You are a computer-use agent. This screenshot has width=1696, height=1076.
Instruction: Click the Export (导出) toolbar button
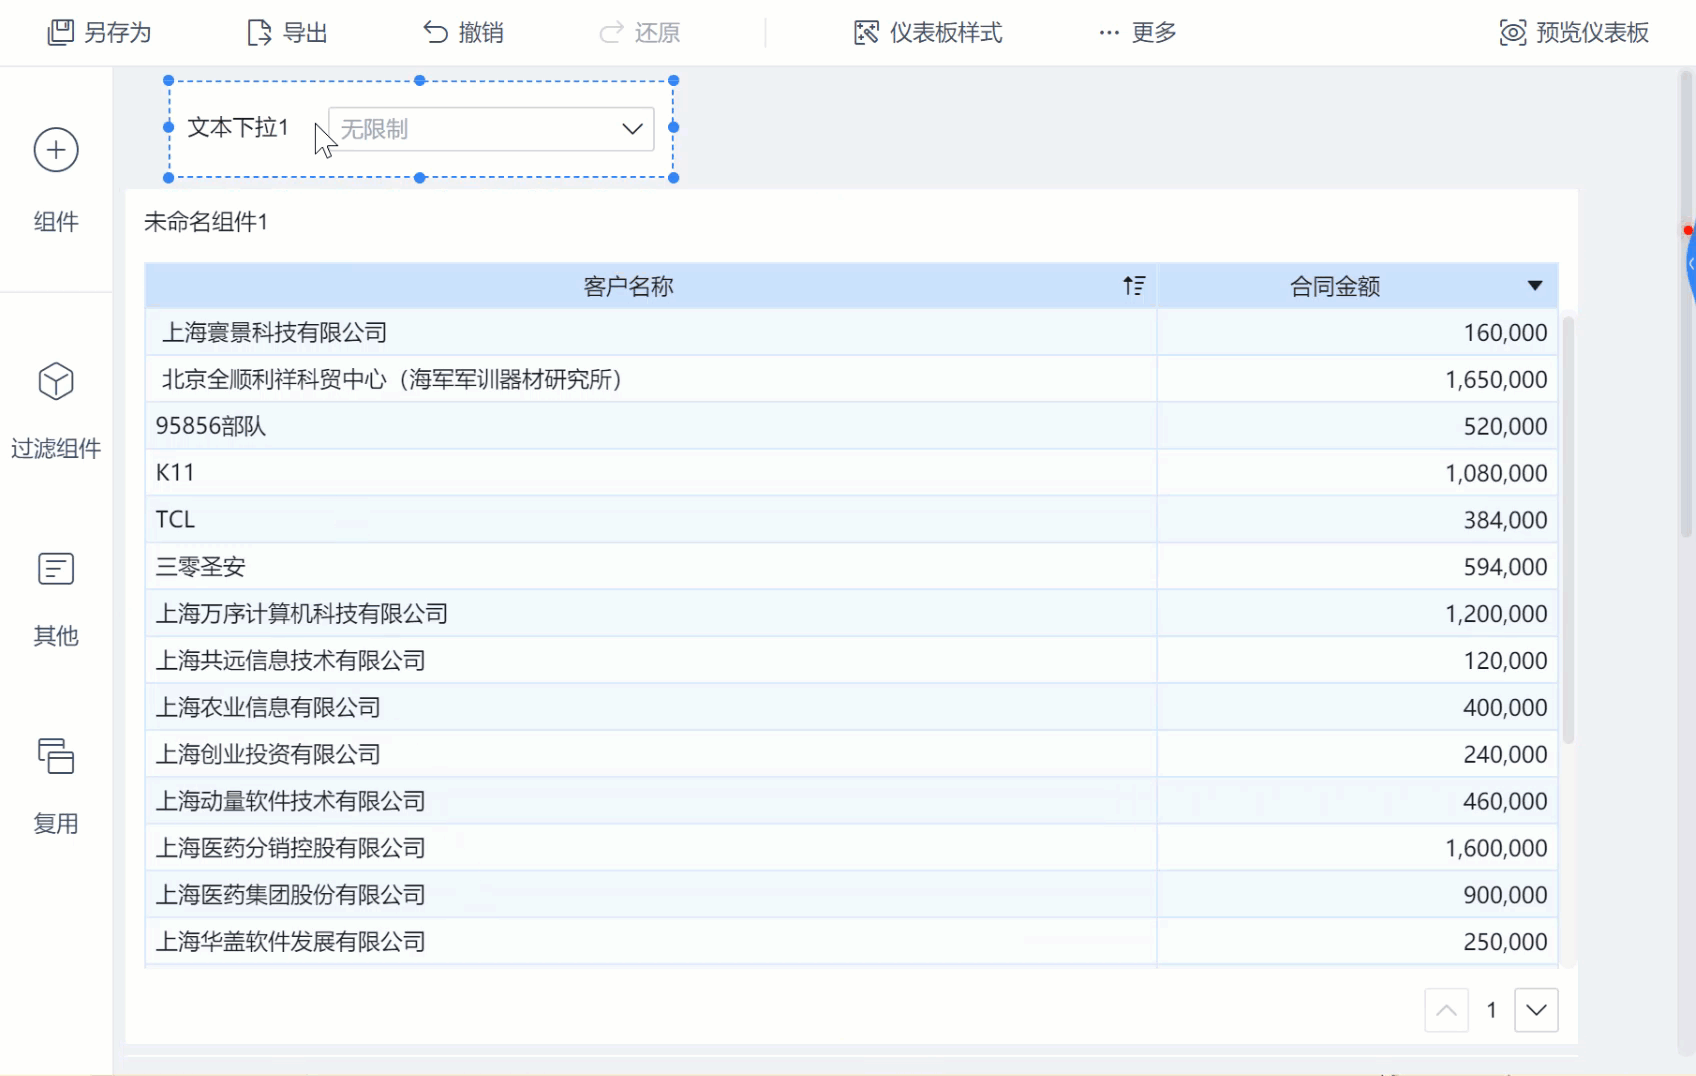tap(287, 32)
